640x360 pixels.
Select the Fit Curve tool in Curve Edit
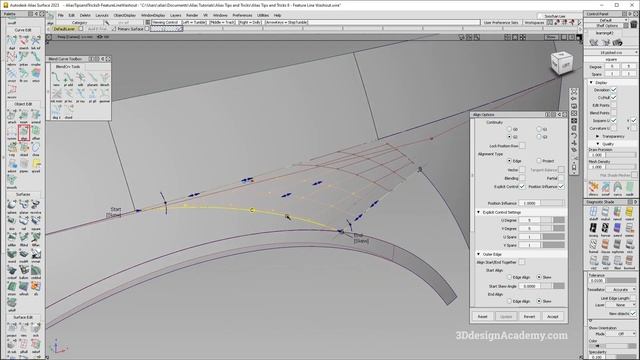[24, 75]
